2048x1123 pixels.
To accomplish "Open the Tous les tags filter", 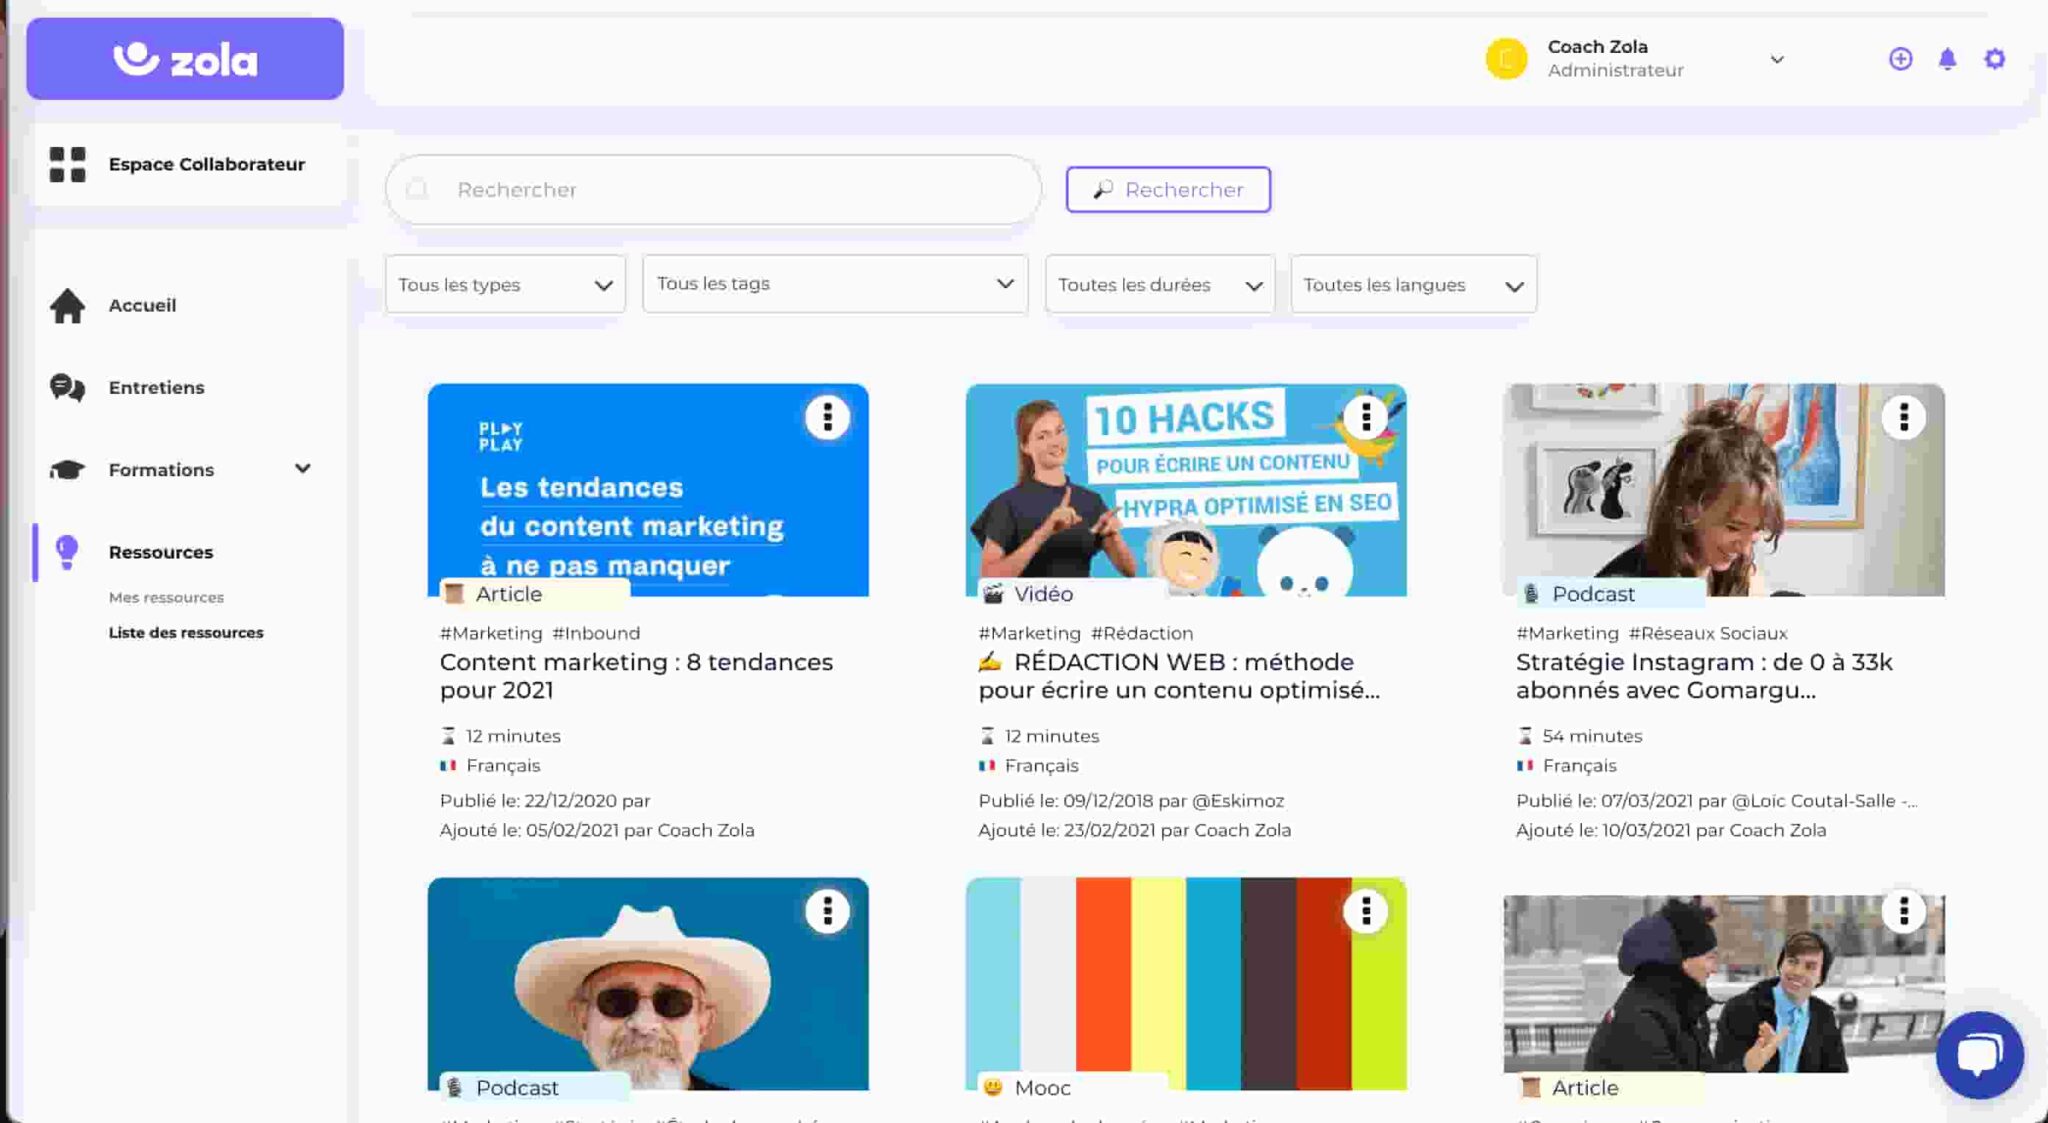I will [835, 284].
